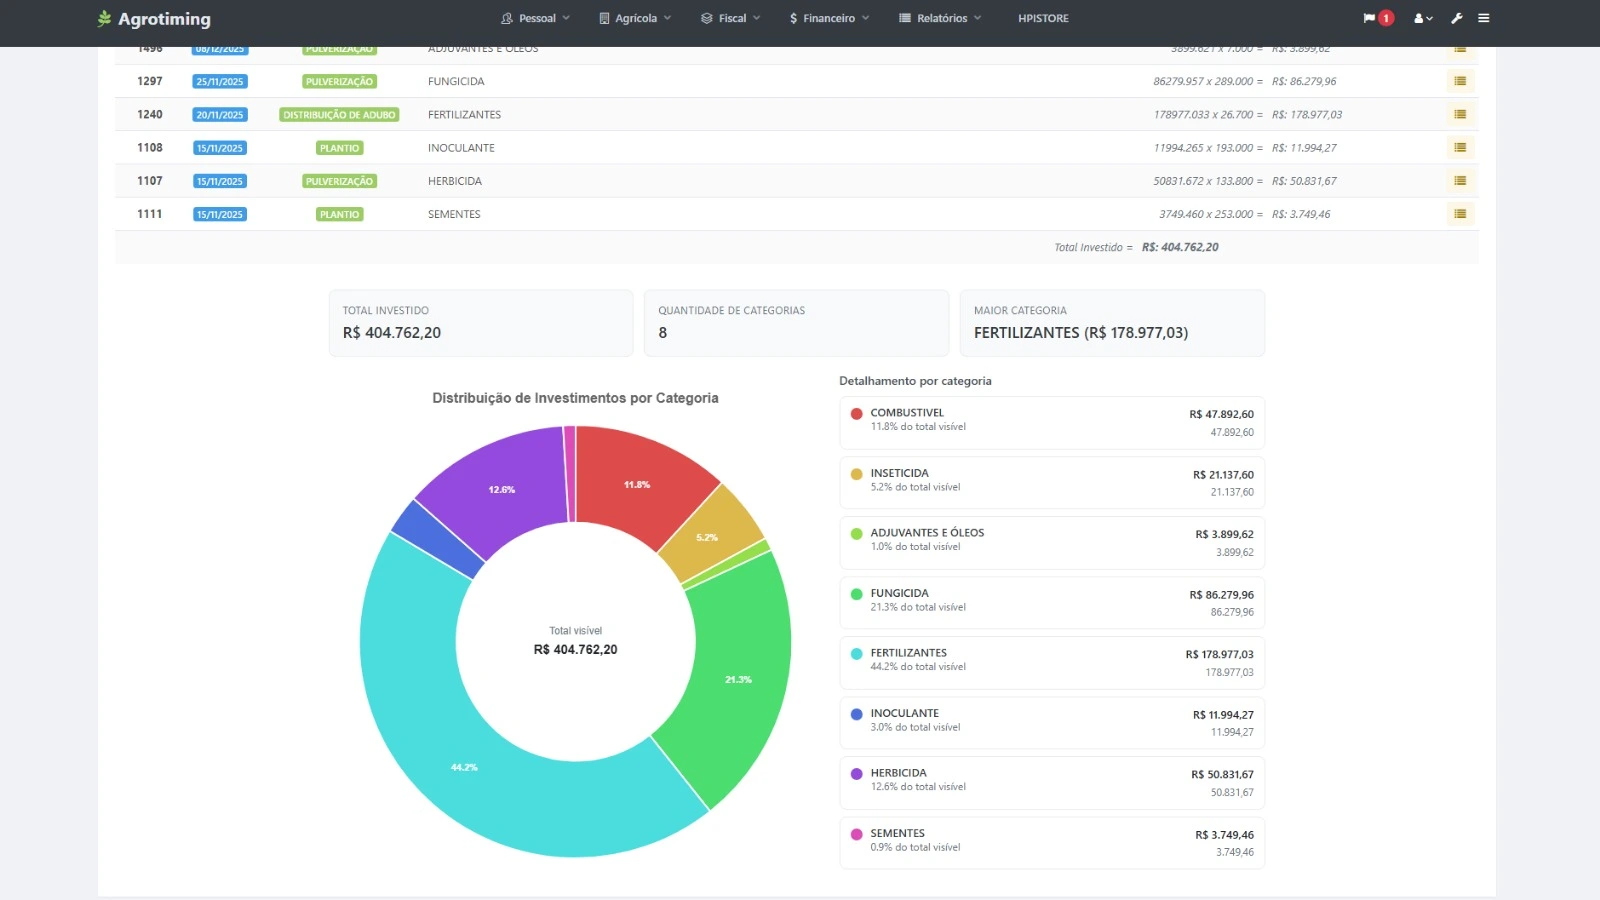
Task: Expand the Financeiro dropdown menu
Action: (829, 18)
